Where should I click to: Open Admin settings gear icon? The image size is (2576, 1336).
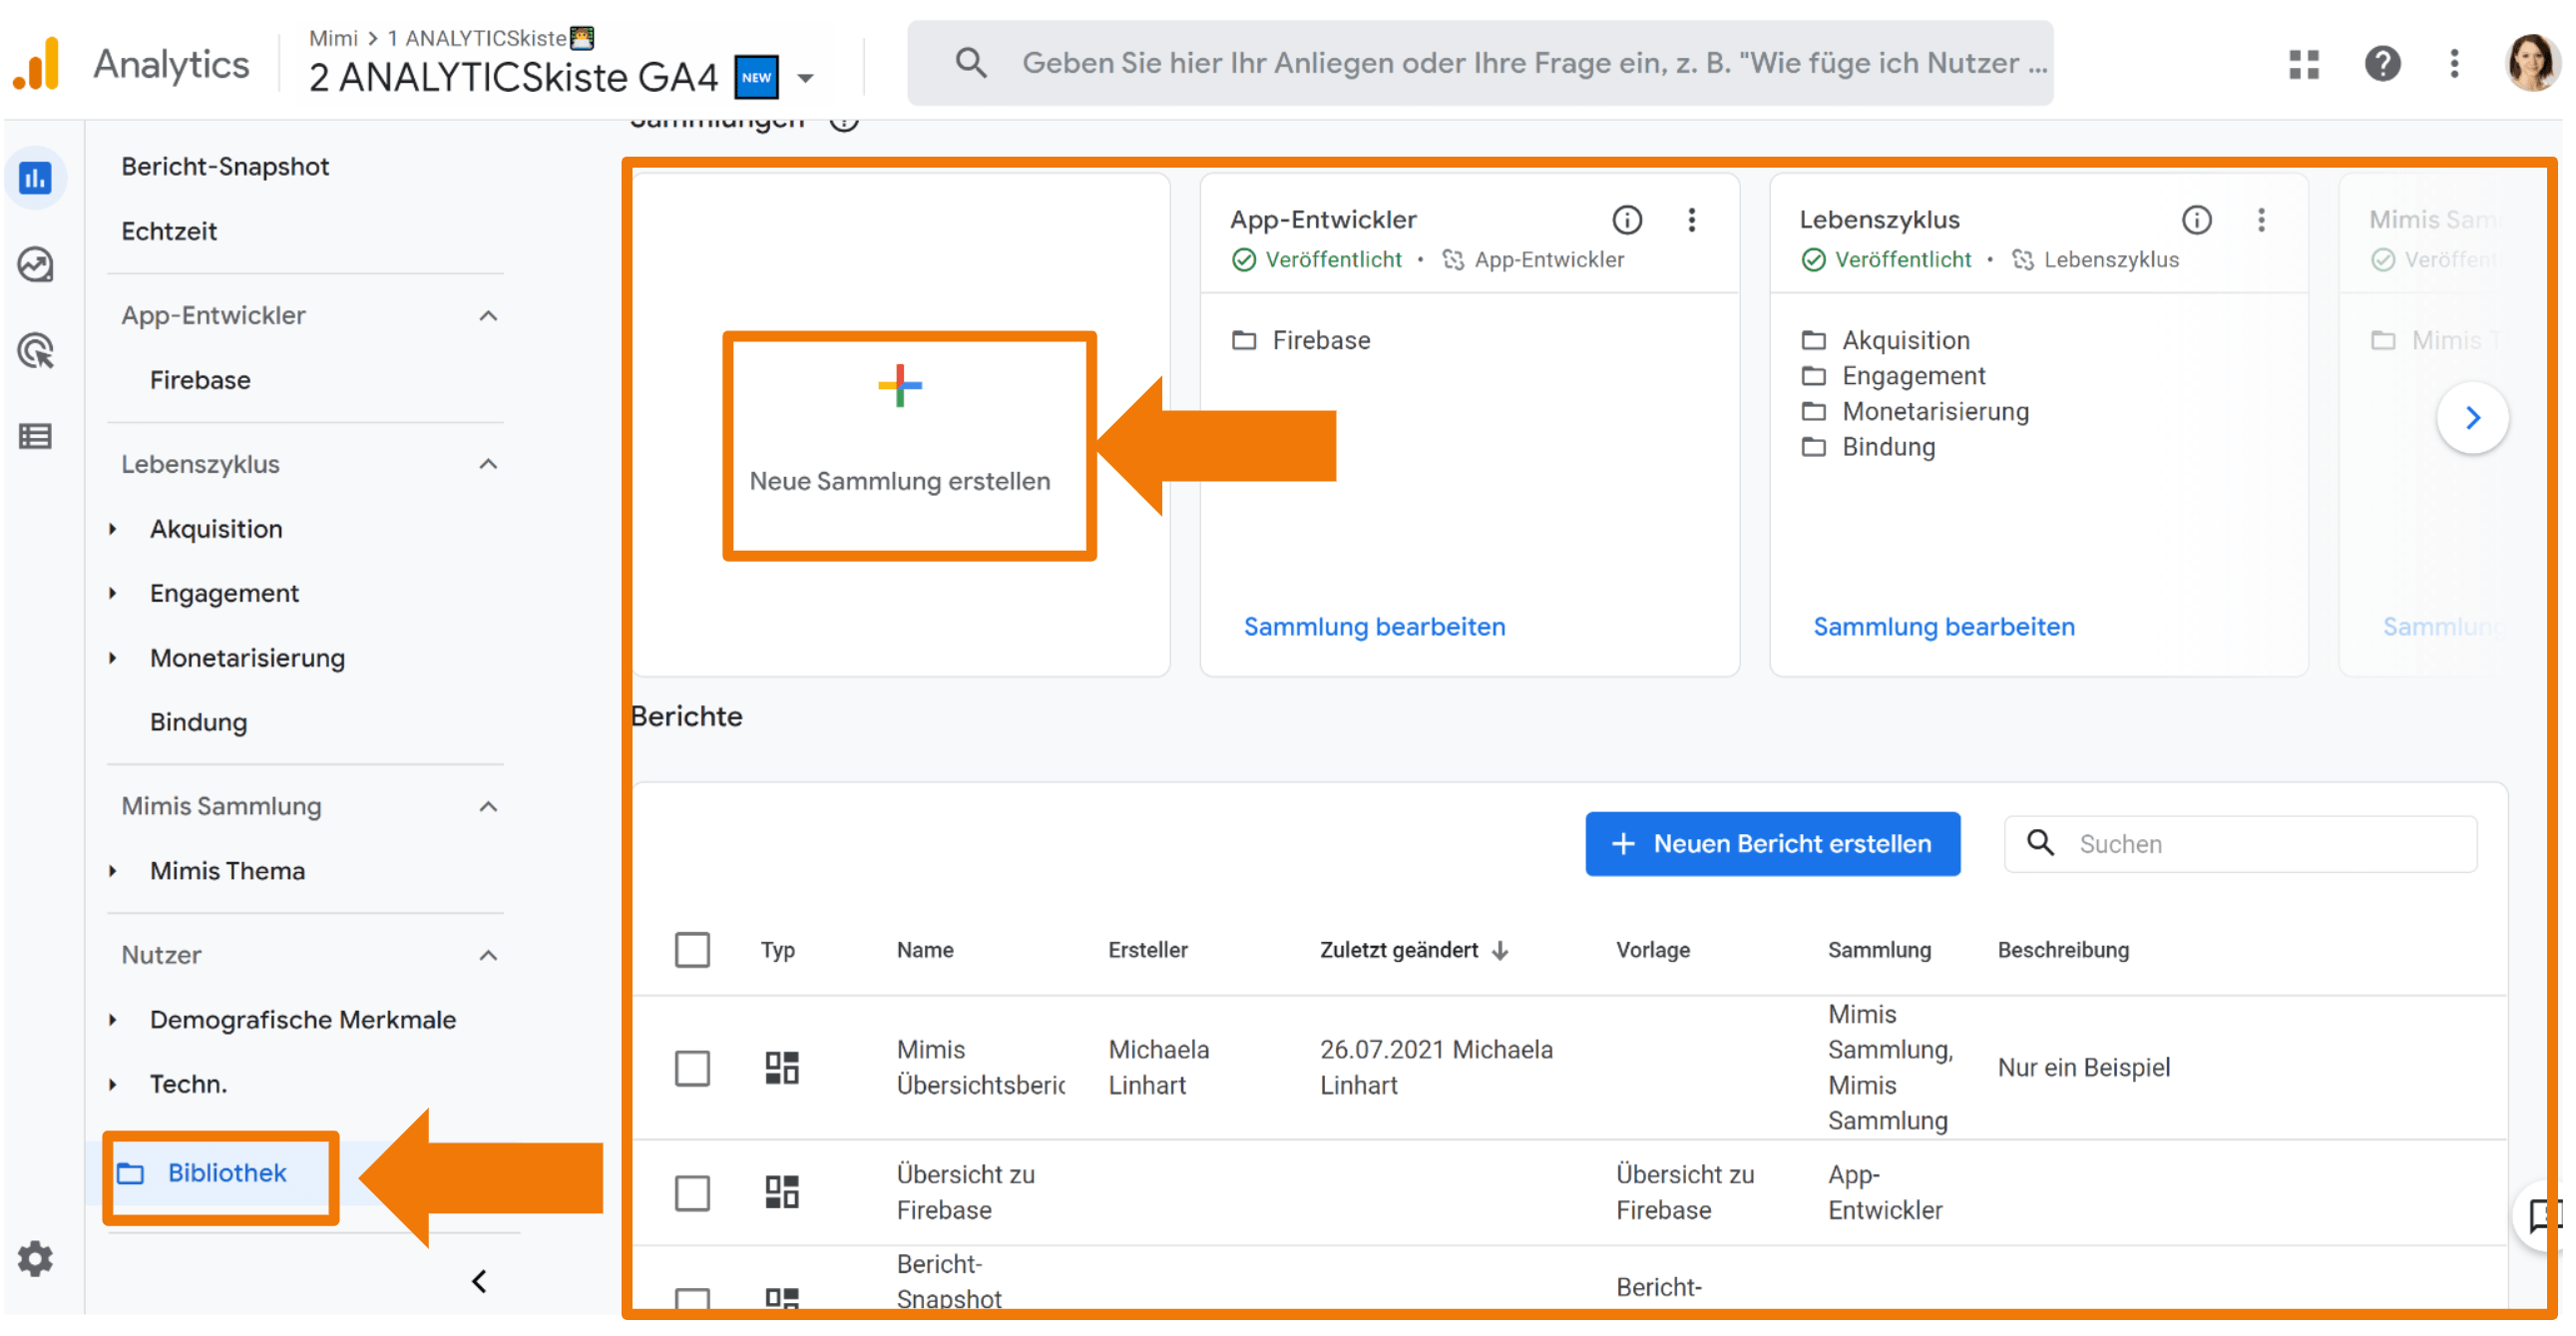36,1259
